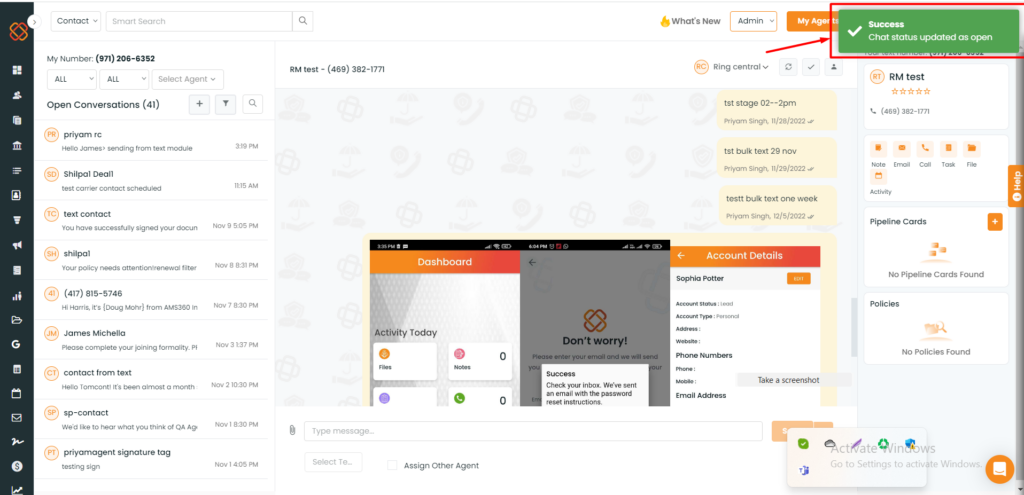The height and width of the screenshot is (495, 1024).
Task: Open the dollar coin icon in the sidebar
Action: [x=17, y=466]
